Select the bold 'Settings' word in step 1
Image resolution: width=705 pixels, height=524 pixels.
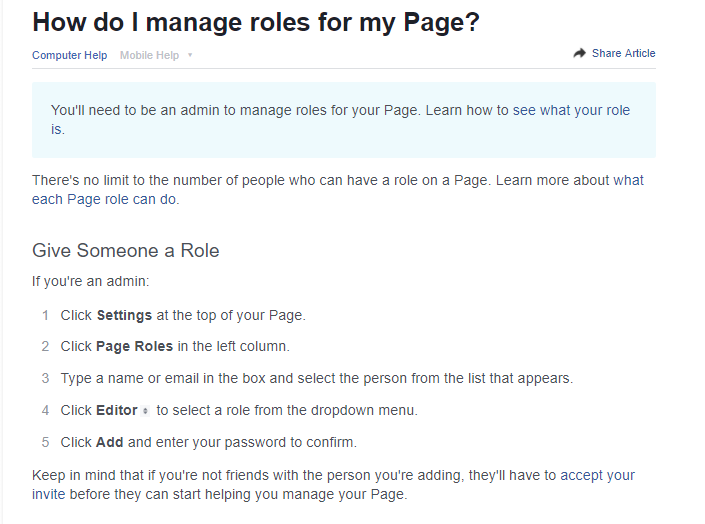[x=124, y=315]
